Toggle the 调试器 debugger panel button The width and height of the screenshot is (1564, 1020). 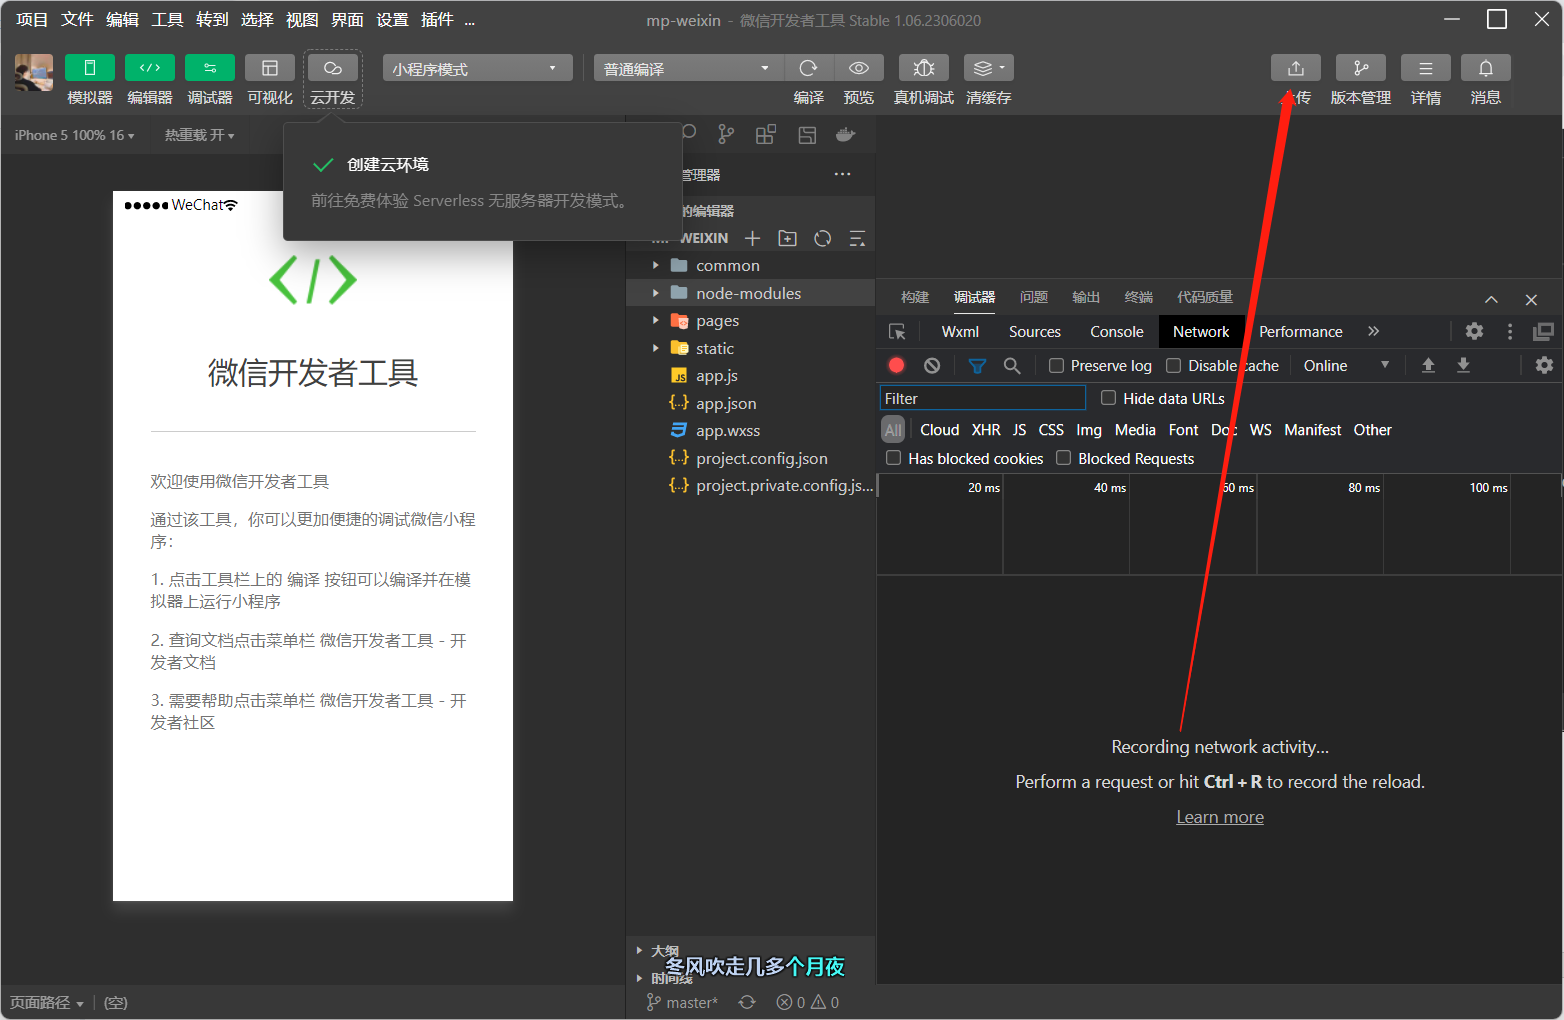pos(210,68)
